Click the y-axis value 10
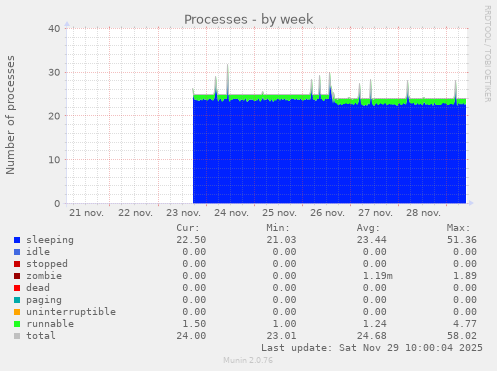 tap(54, 160)
